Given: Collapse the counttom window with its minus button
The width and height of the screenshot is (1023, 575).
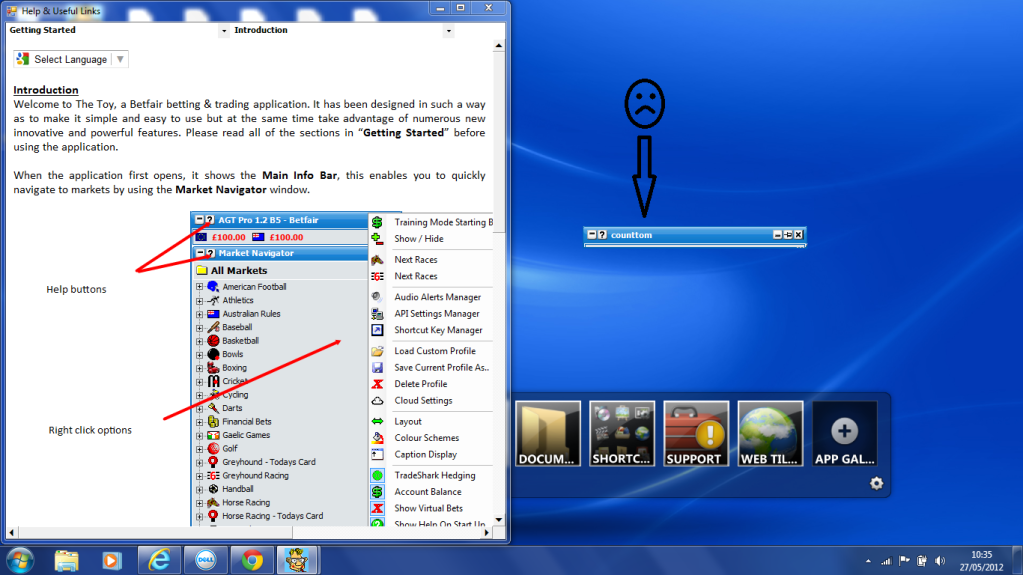Looking at the screenshot, I should coord(591,234).
